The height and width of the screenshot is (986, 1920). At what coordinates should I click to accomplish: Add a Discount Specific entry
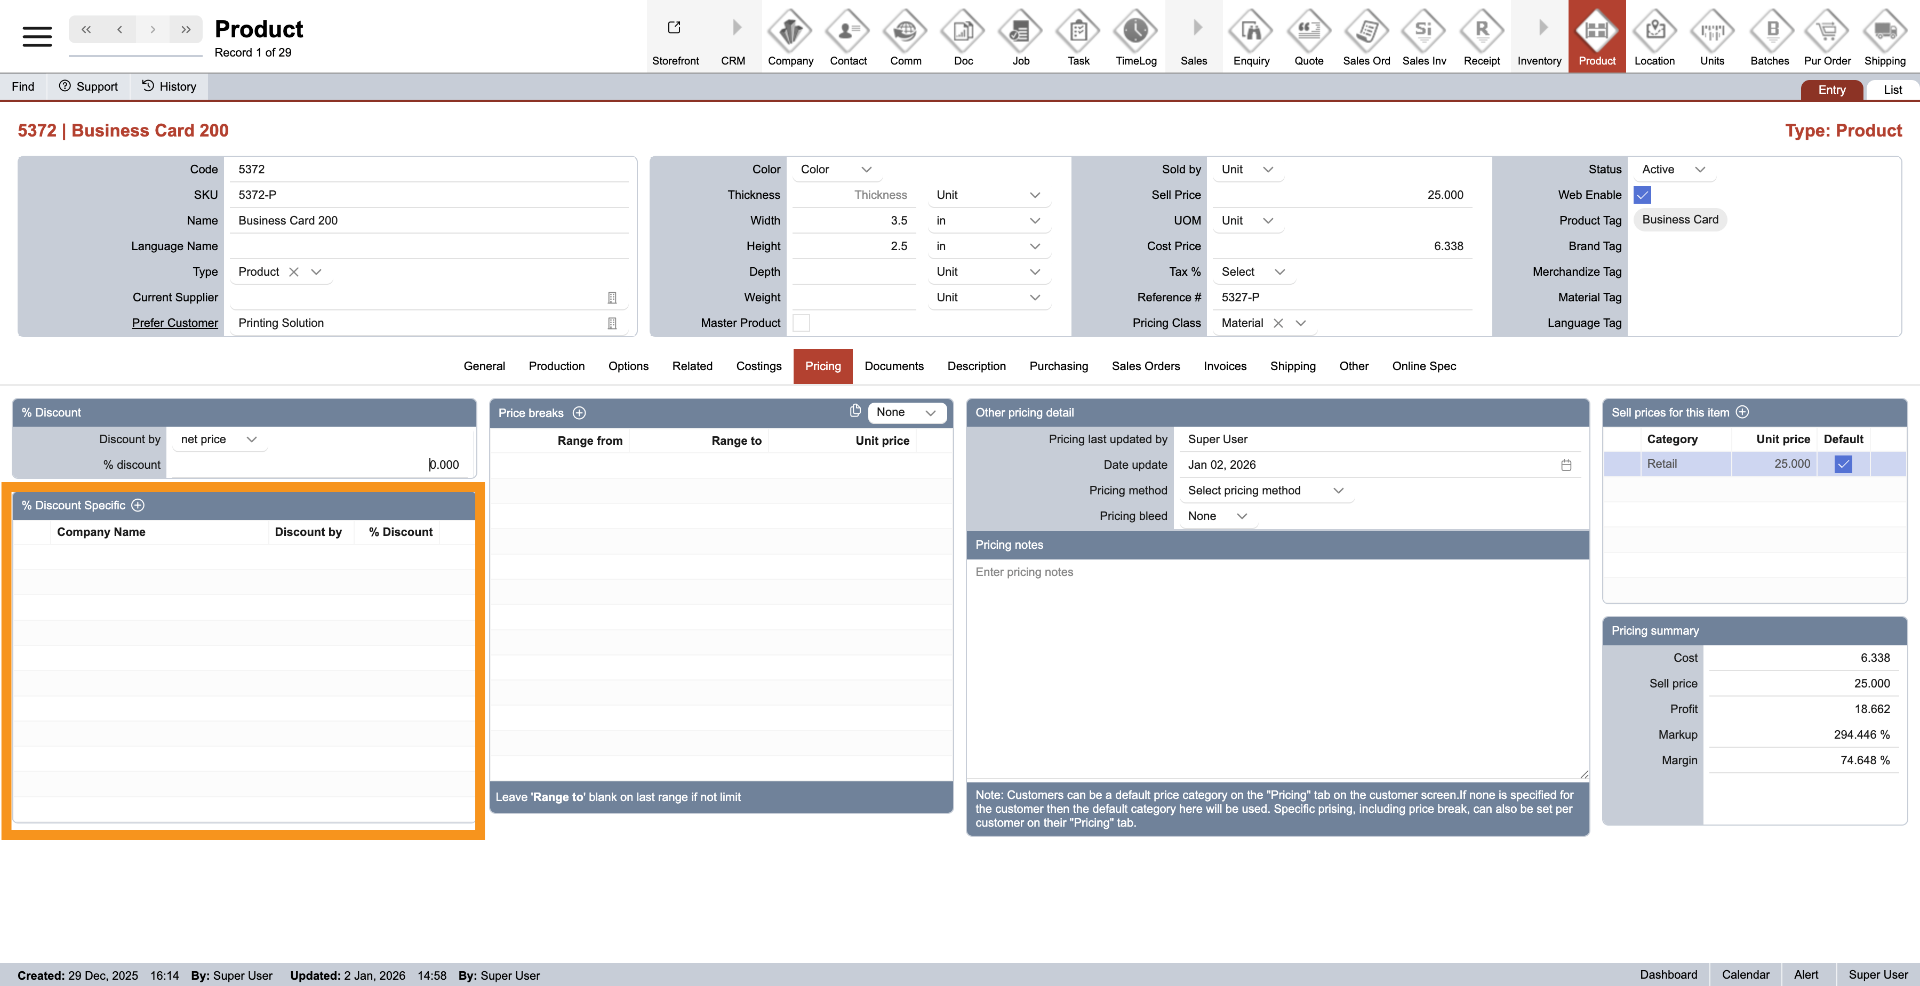pos(138,506)
